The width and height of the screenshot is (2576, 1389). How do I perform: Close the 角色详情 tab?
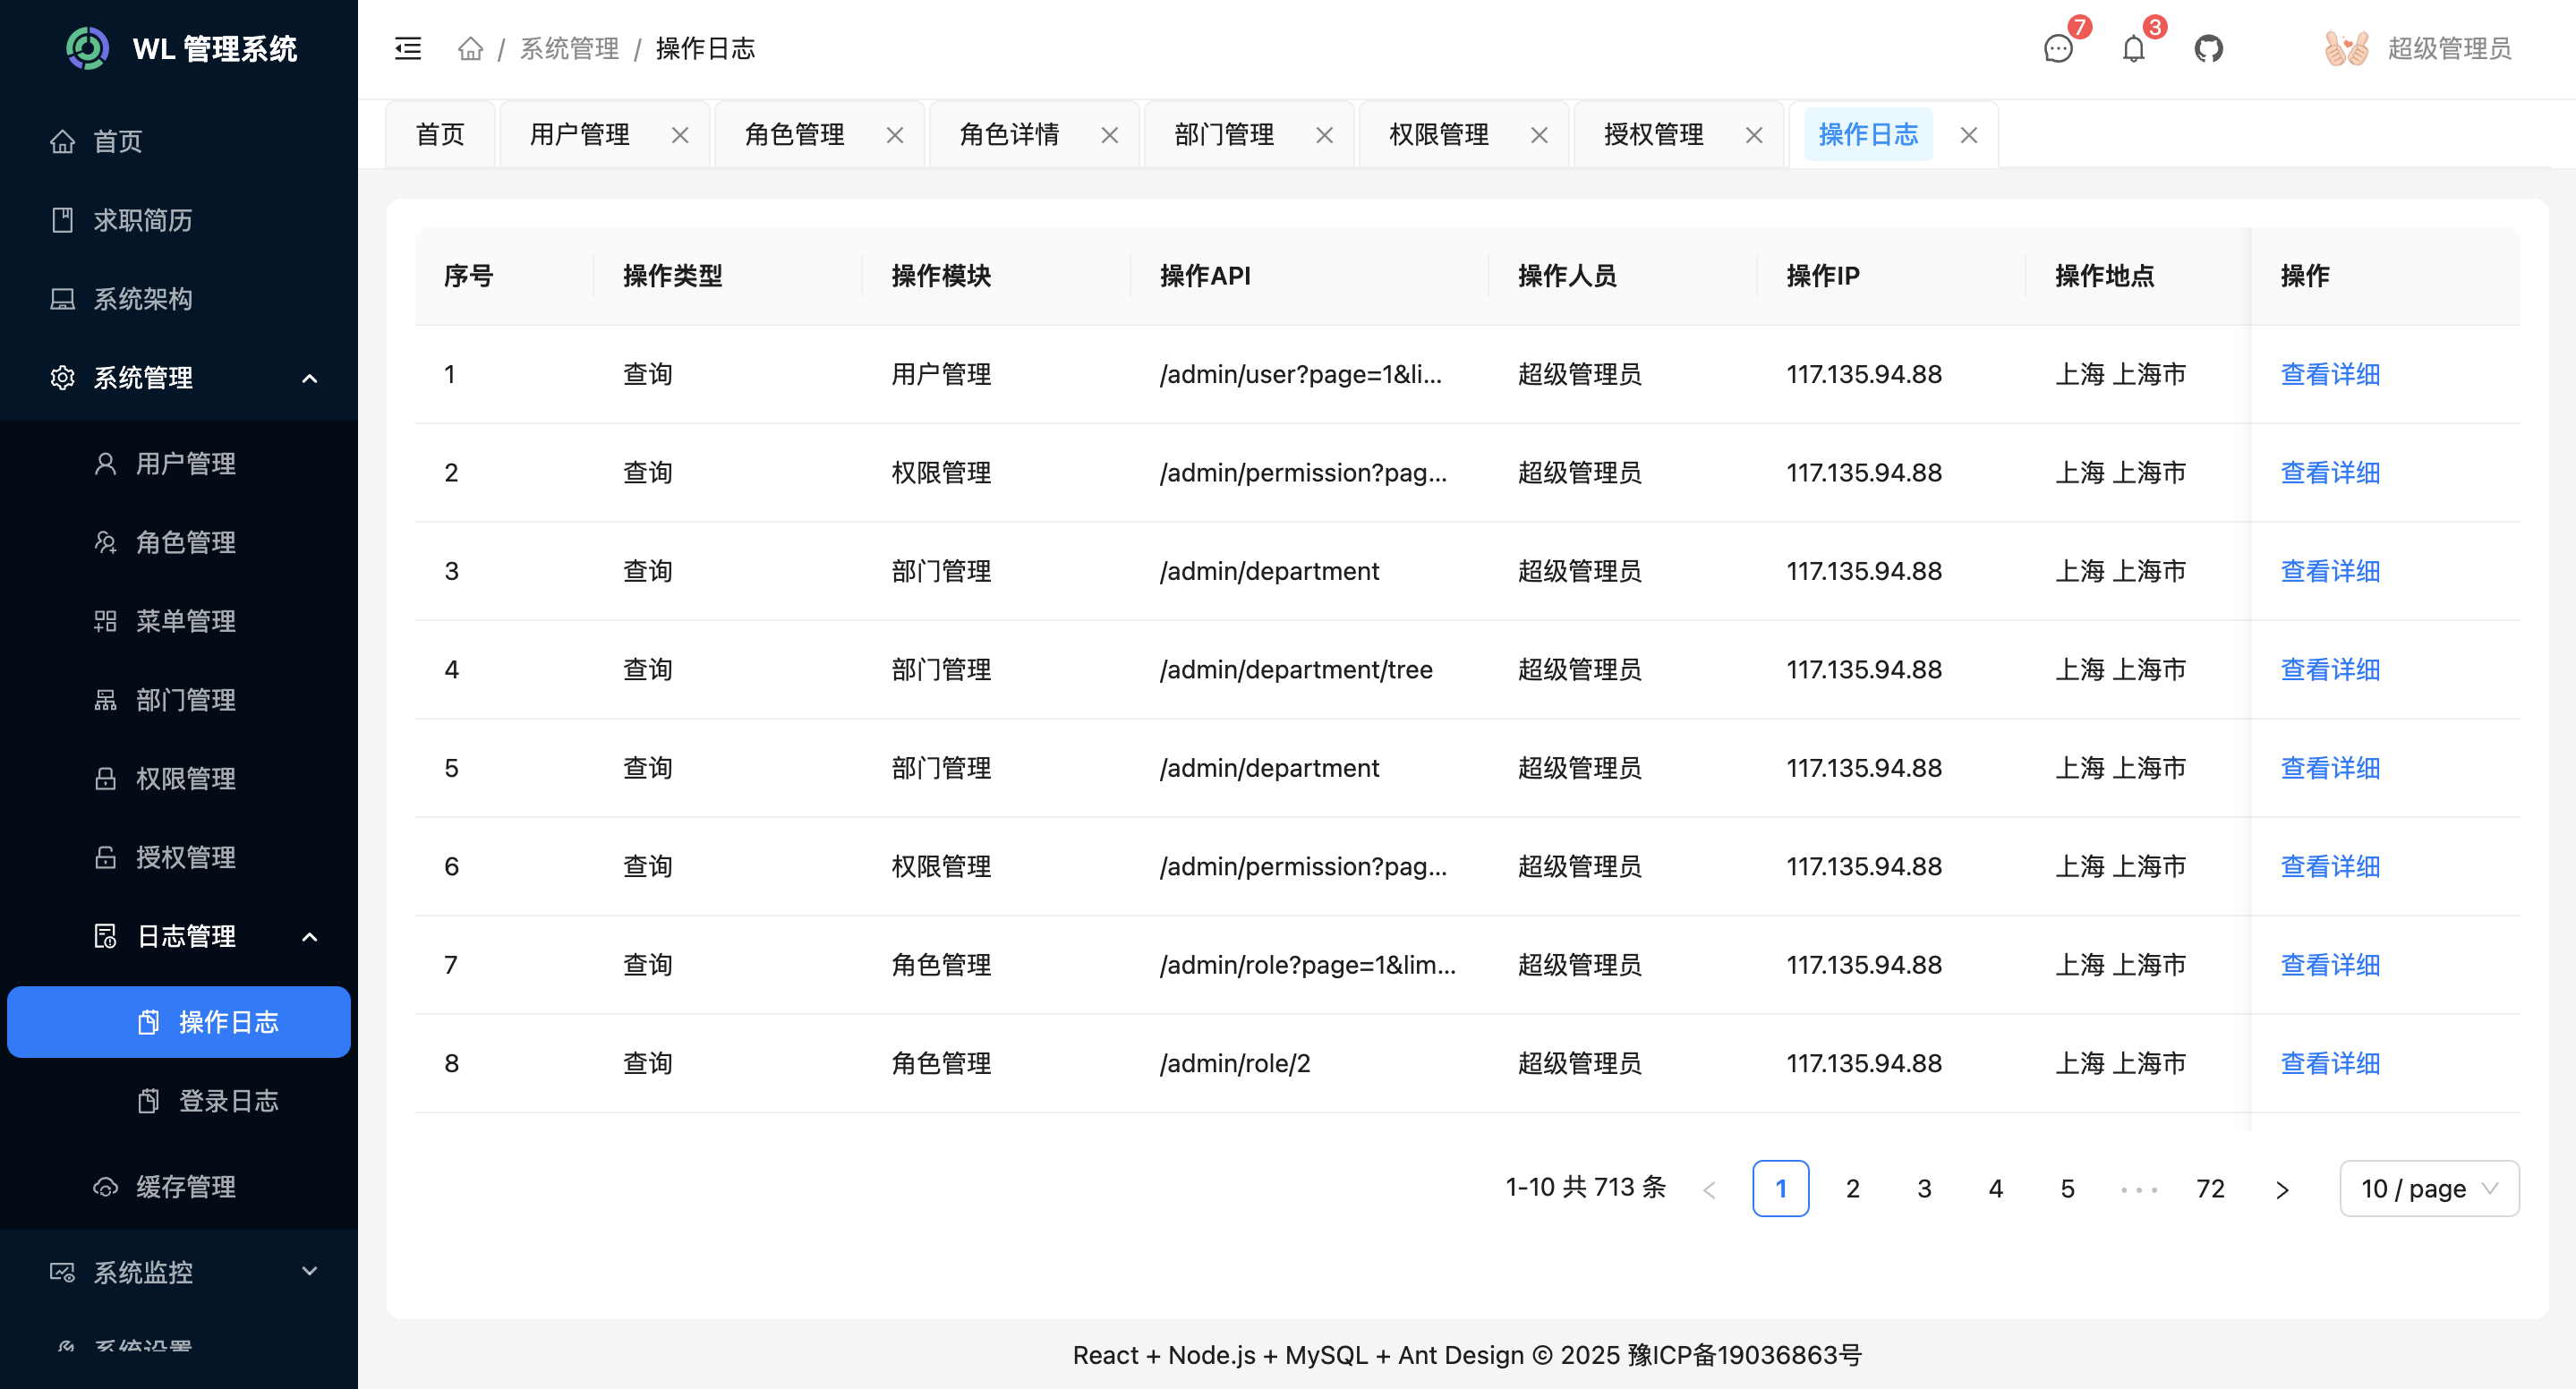tap(1109, 134)
